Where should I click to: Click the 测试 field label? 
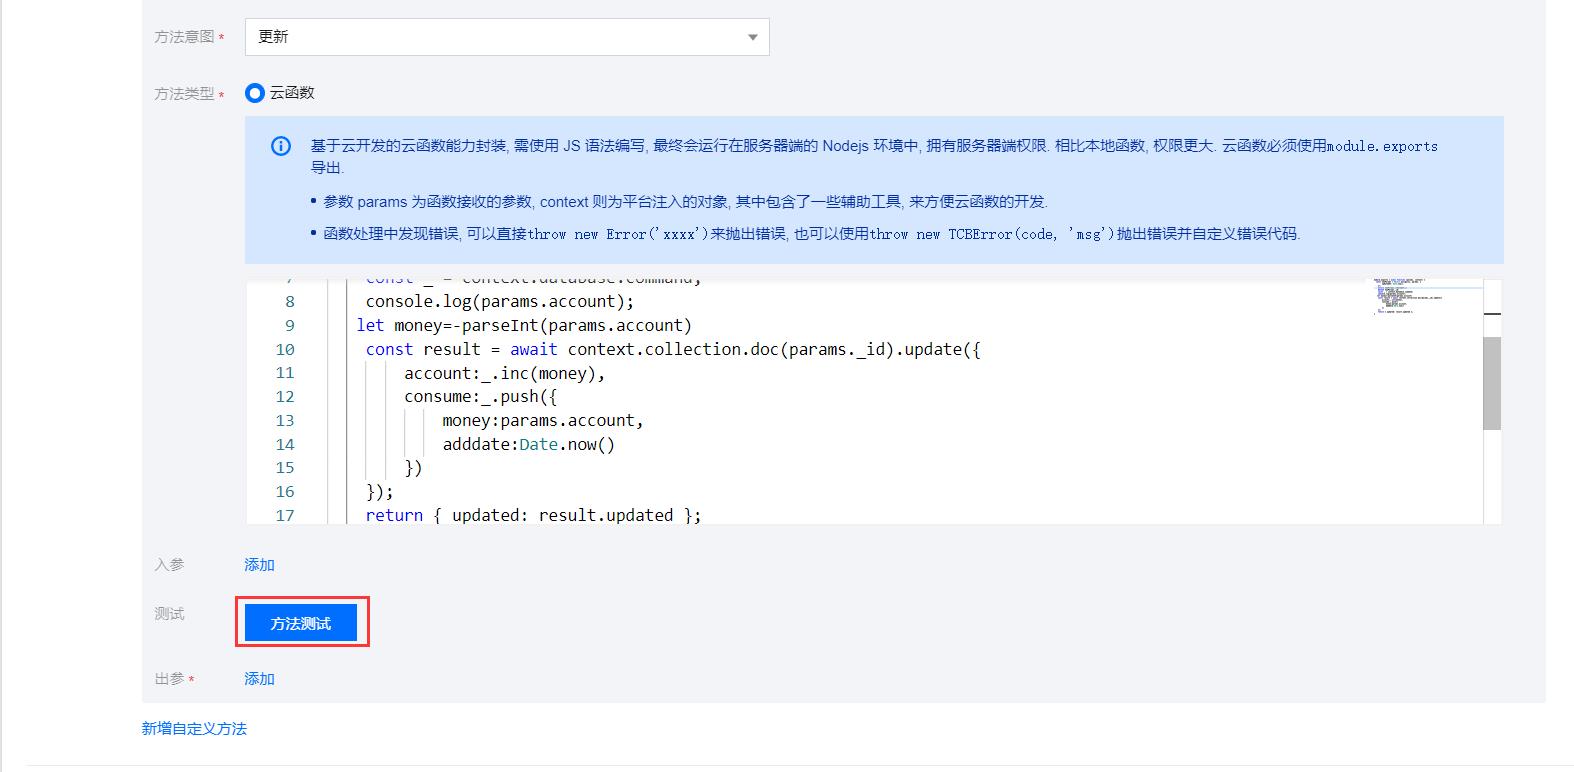(169, 614)
